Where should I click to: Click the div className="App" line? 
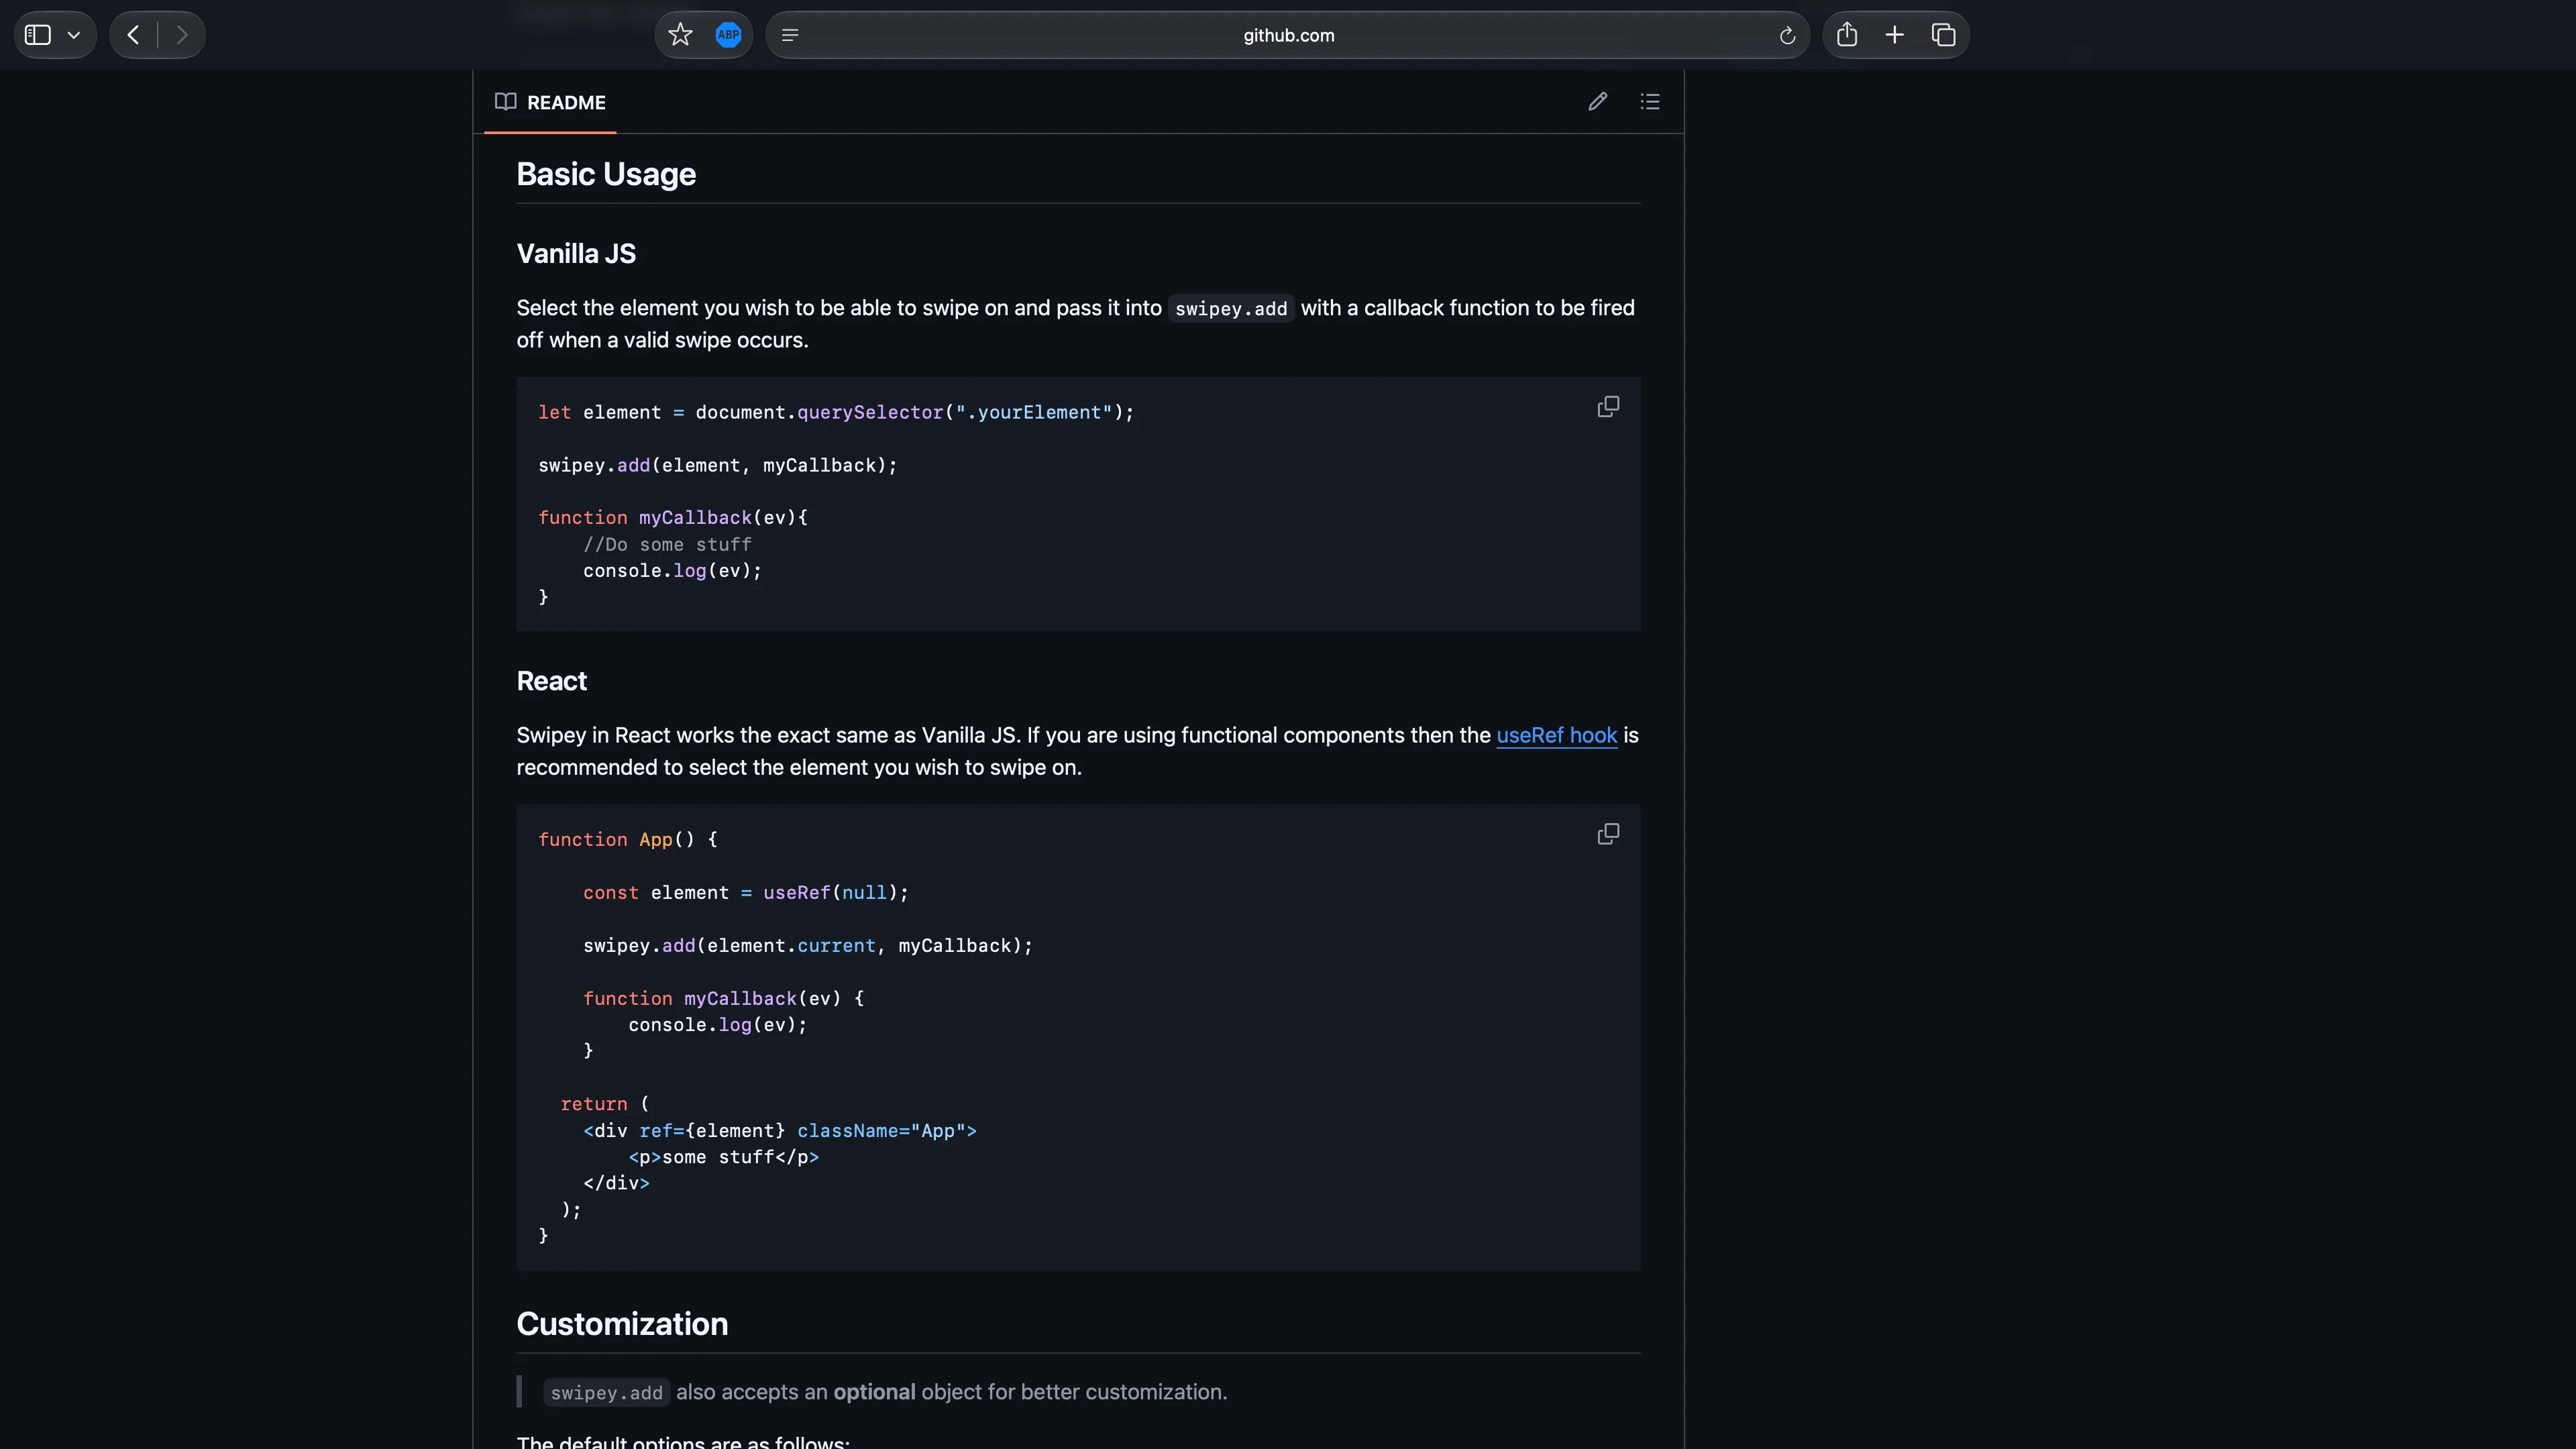click(x=780, y=1131)
